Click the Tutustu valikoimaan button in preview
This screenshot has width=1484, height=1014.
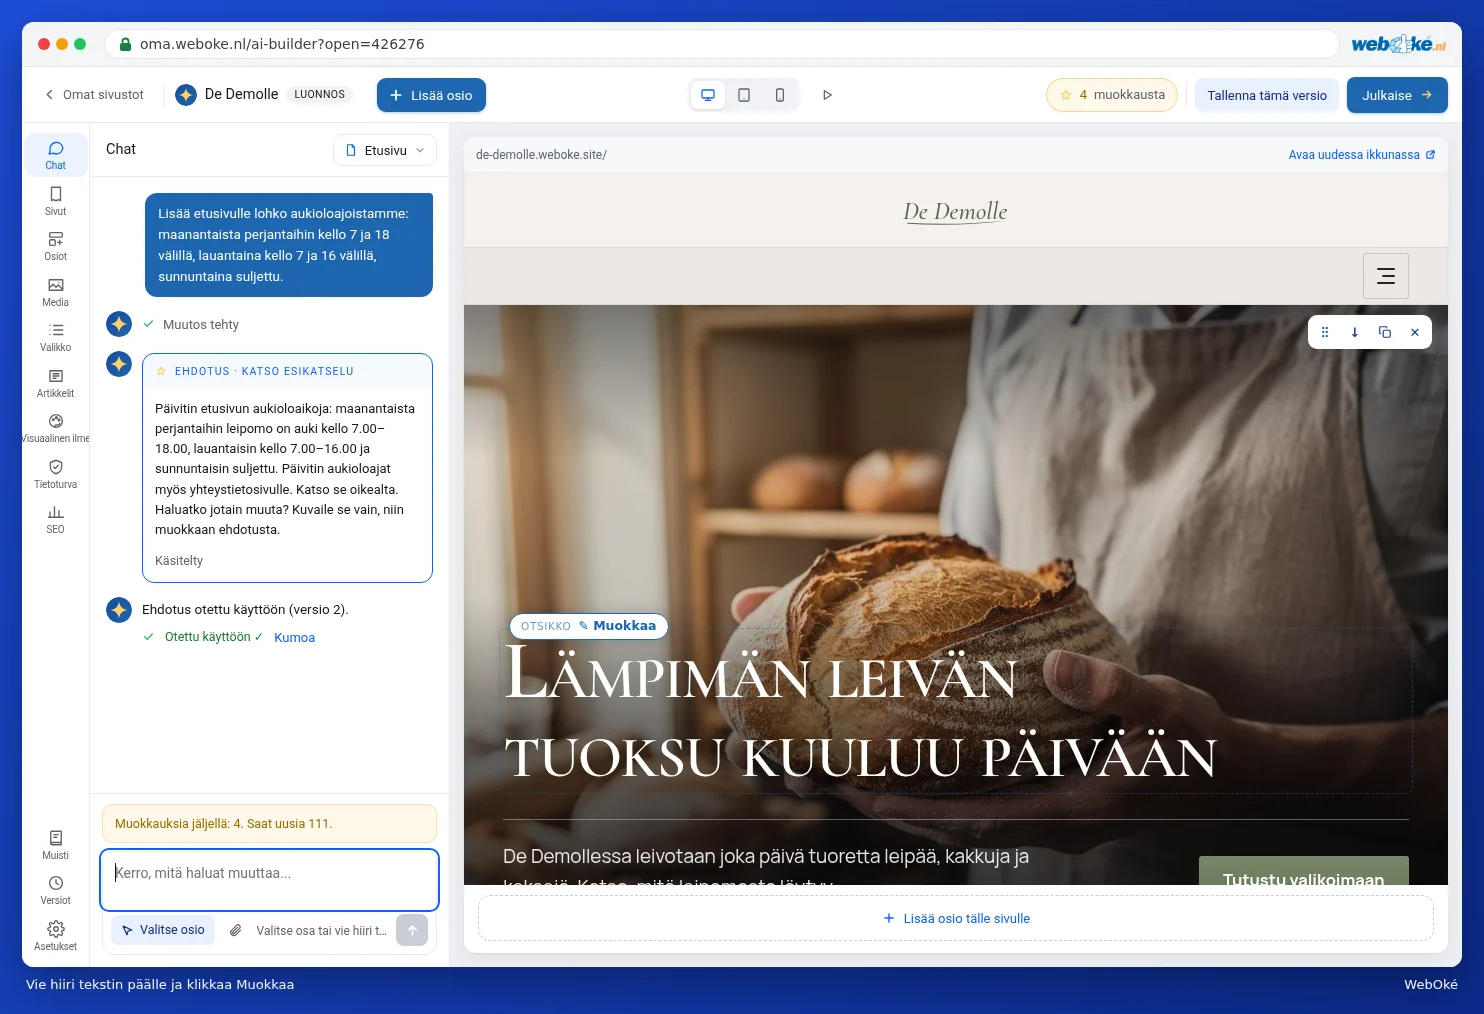(1304, 871)
